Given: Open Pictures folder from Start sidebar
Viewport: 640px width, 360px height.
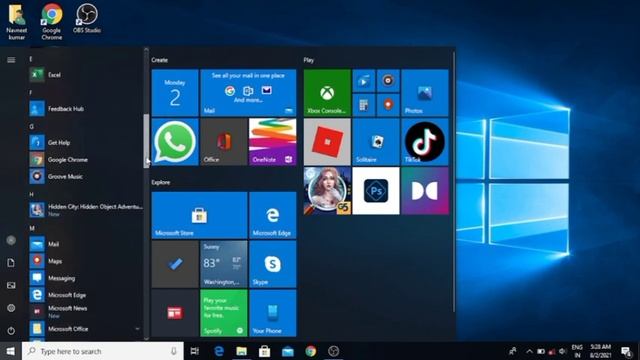Looking at the screenshot, I should point(11,285).
